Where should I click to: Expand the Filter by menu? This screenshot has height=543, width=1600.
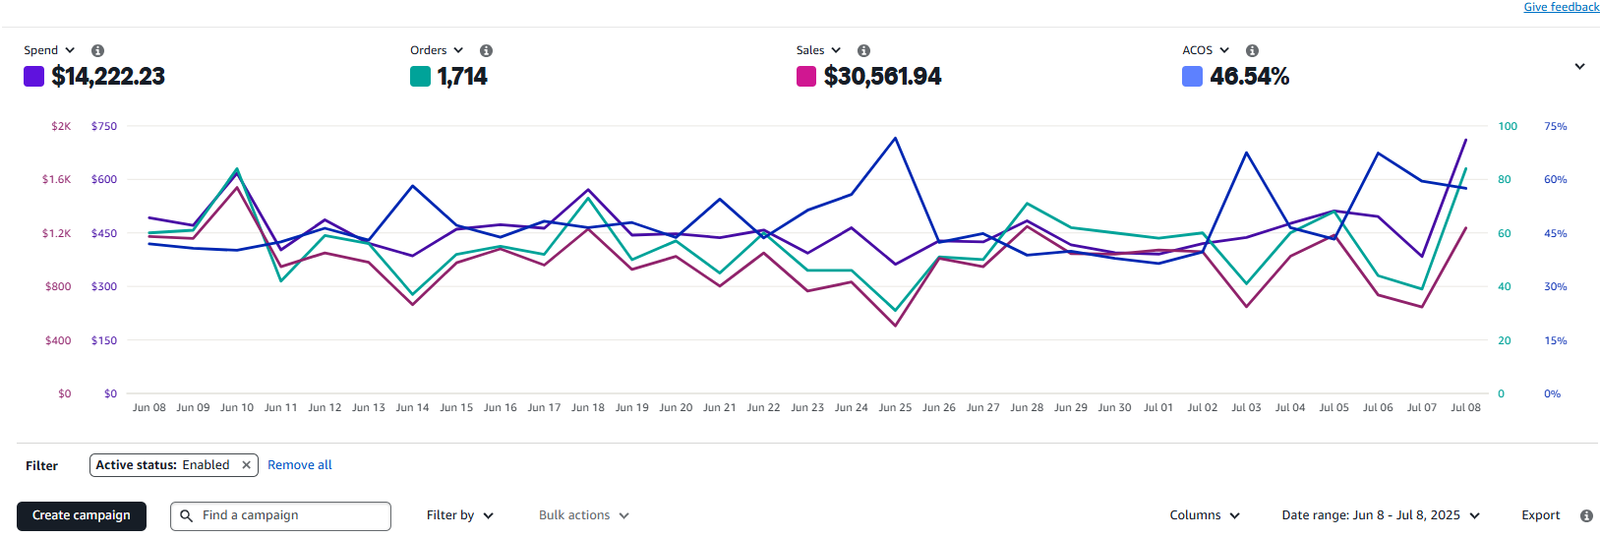tap(460, 516)
